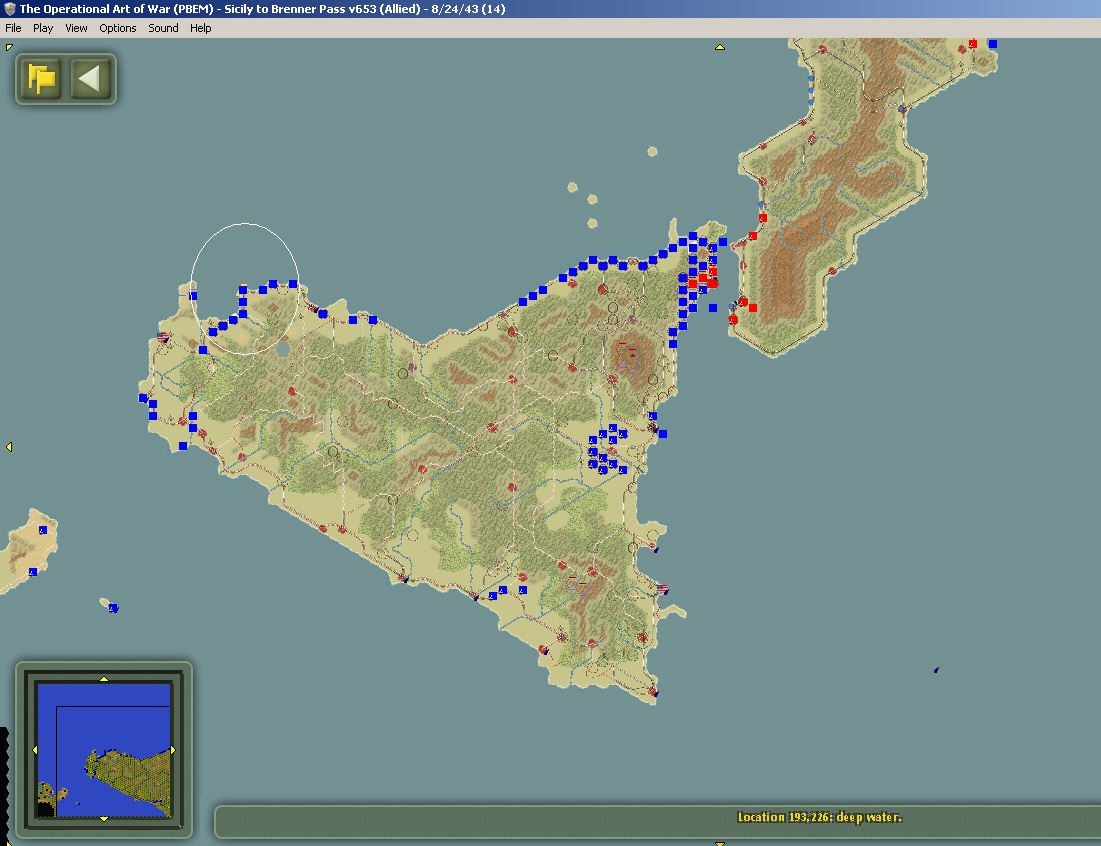Open the Options menu
The width and height of the screenshot is (1101, 846).
pyautogui.click(x=117, y=28)
